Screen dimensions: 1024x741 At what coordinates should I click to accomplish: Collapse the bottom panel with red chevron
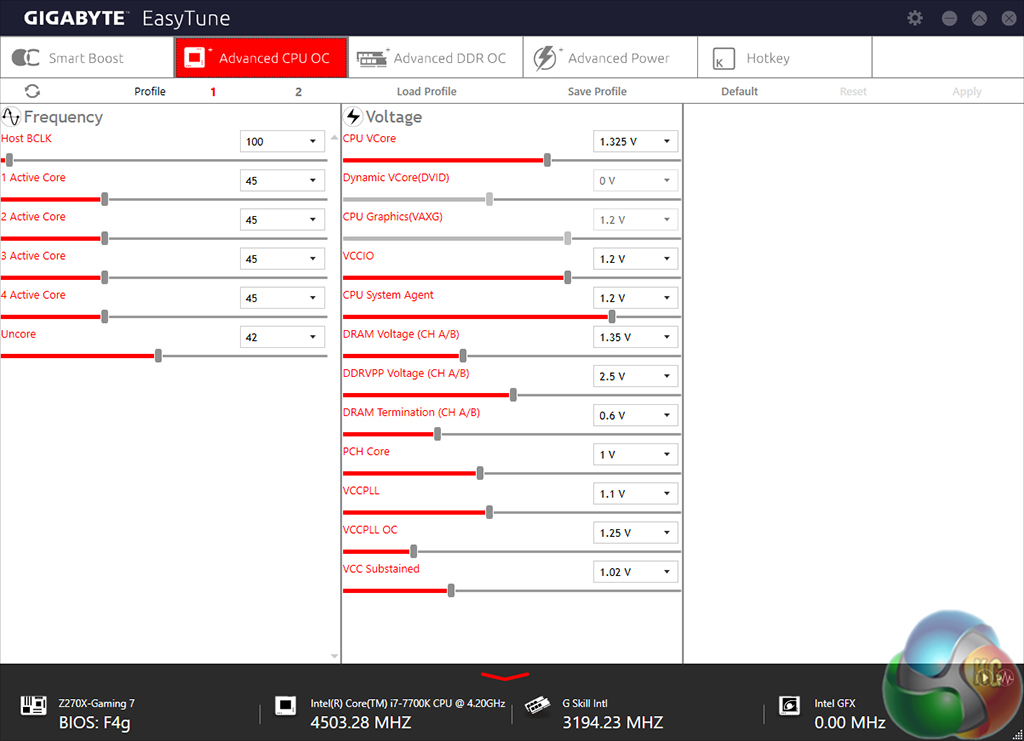[505, 676]
